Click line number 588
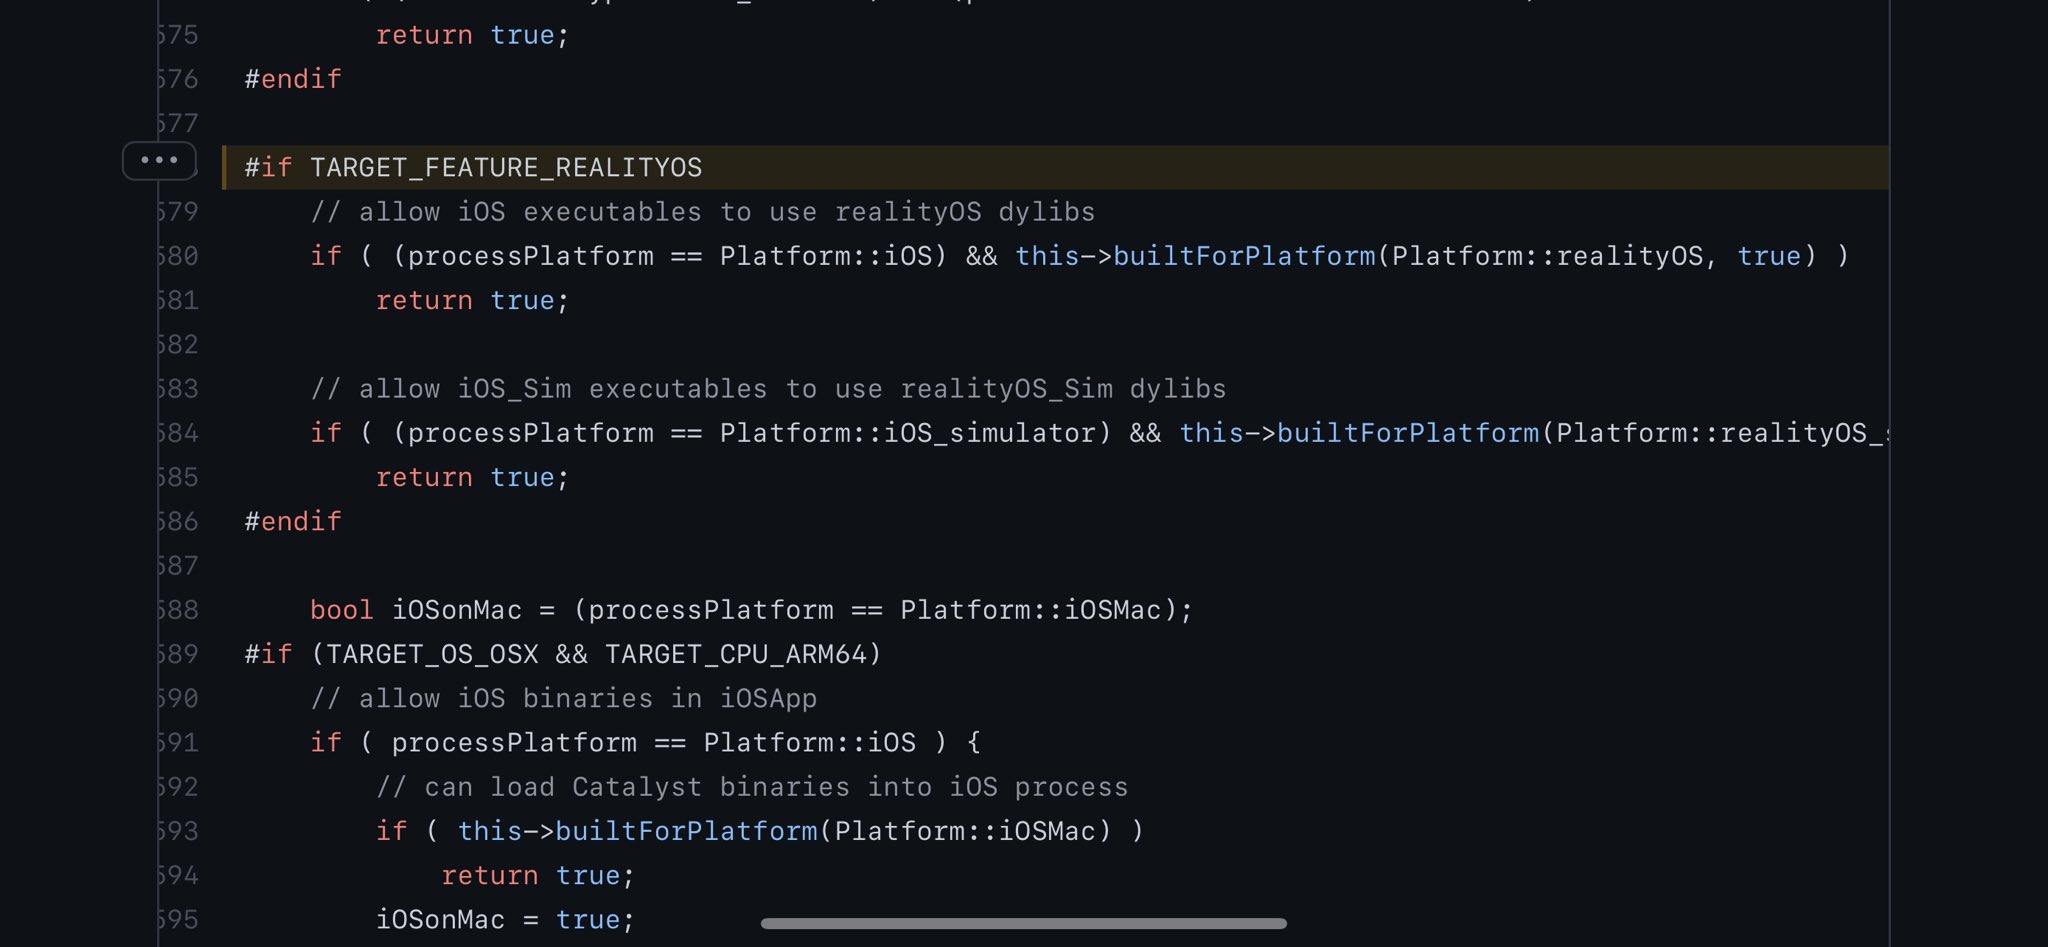Image resolution: width=2048 pixels, height=947 pixels. (x=178, y=610)
